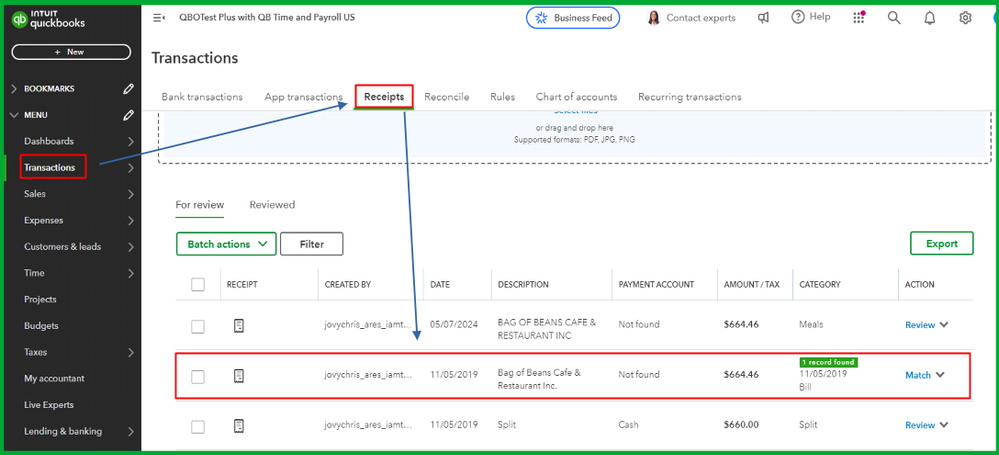The image size is (999, 455).
Task: Open the Reconcile tab
Action: click(447, 97)
